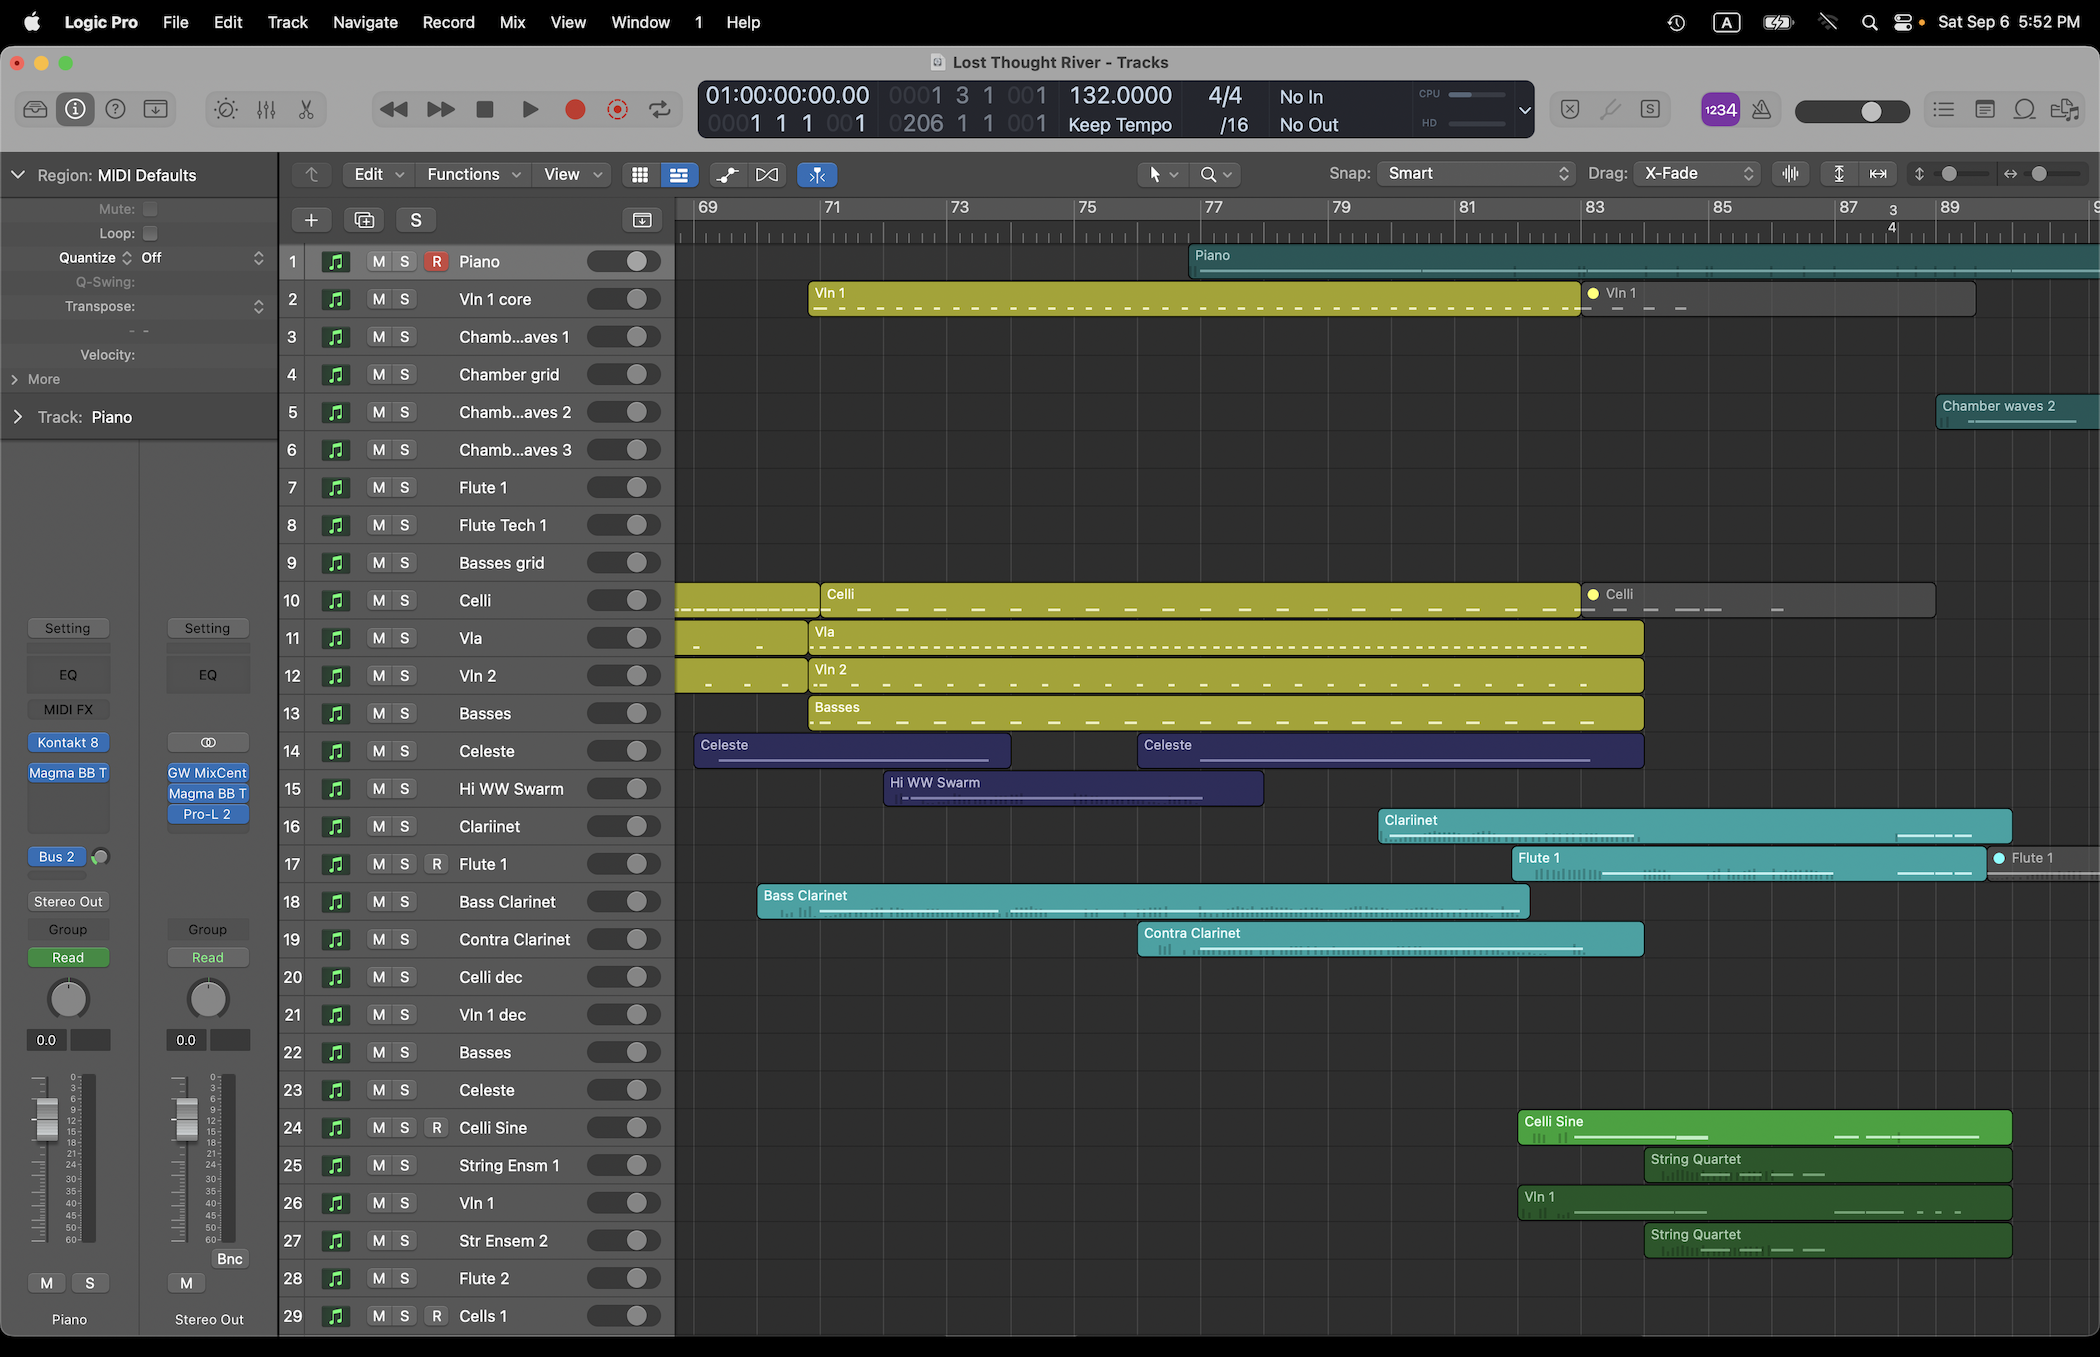This screenshot has height=1357, width=2100.
Task: Click the Kontakt 8 instrument slot
Action: (x=68, y=743)
